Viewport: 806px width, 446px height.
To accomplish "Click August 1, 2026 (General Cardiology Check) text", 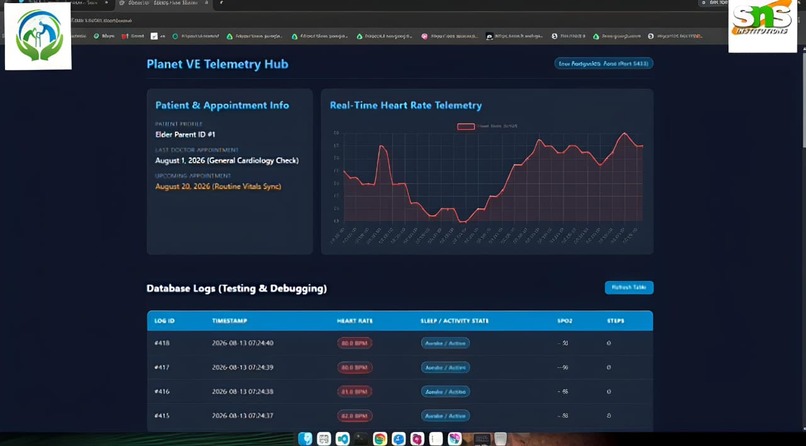I will 227,160.
